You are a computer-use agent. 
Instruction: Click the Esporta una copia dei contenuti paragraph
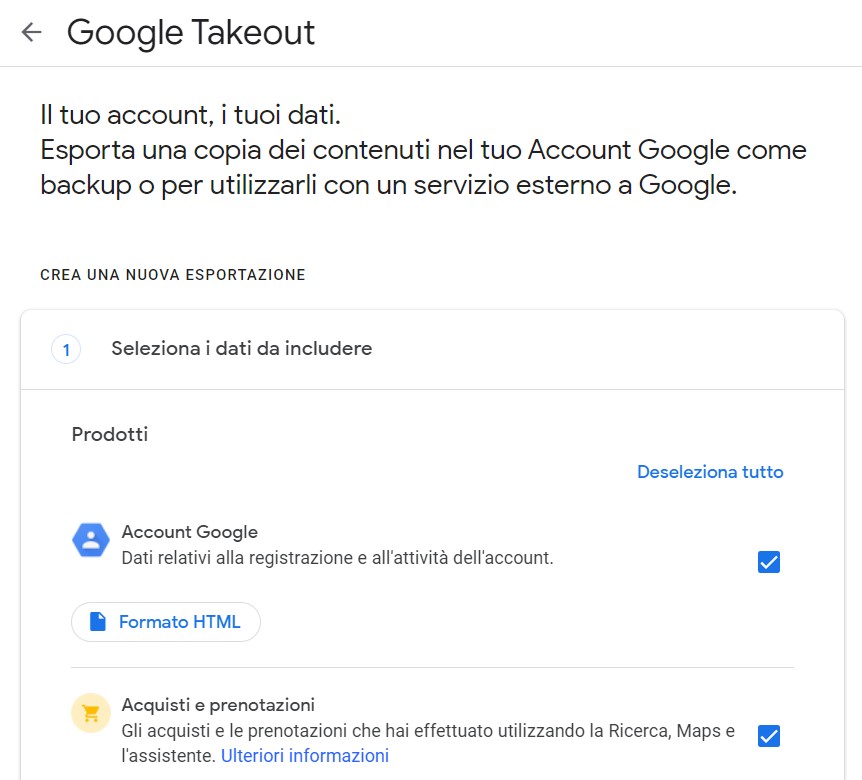tap(423, 167)
